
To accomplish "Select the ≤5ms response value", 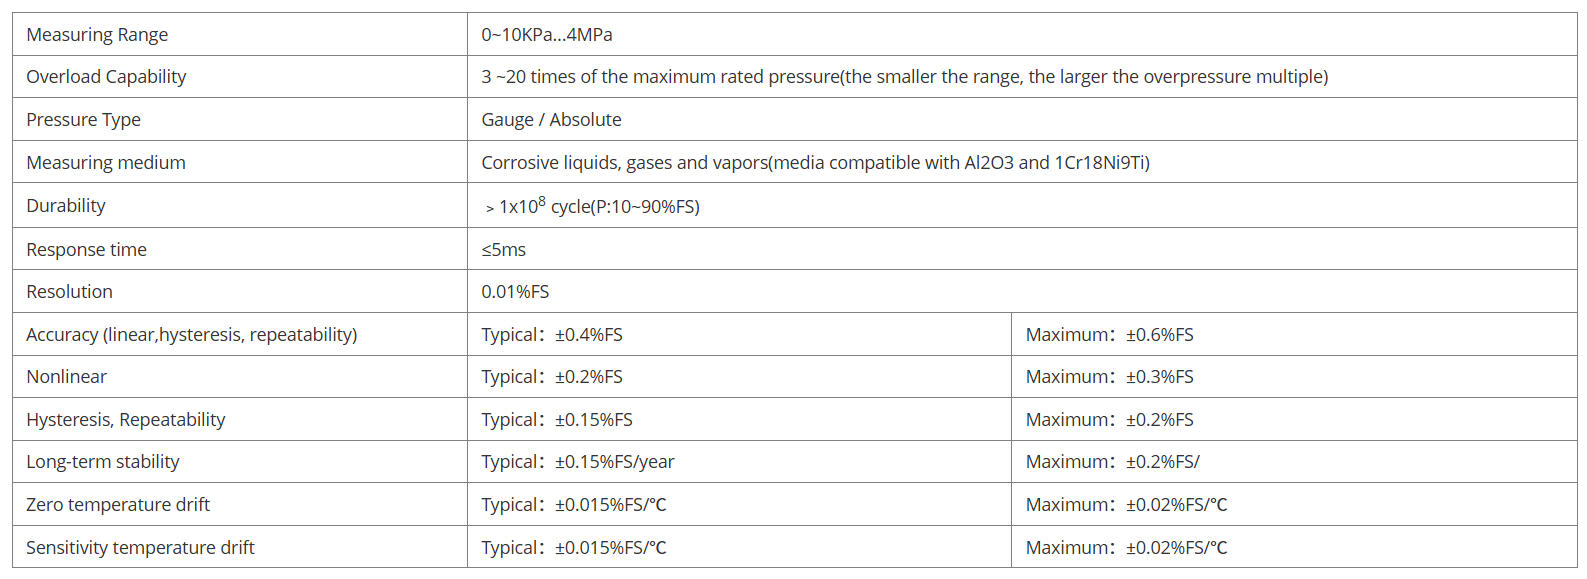I will [503, 250].
